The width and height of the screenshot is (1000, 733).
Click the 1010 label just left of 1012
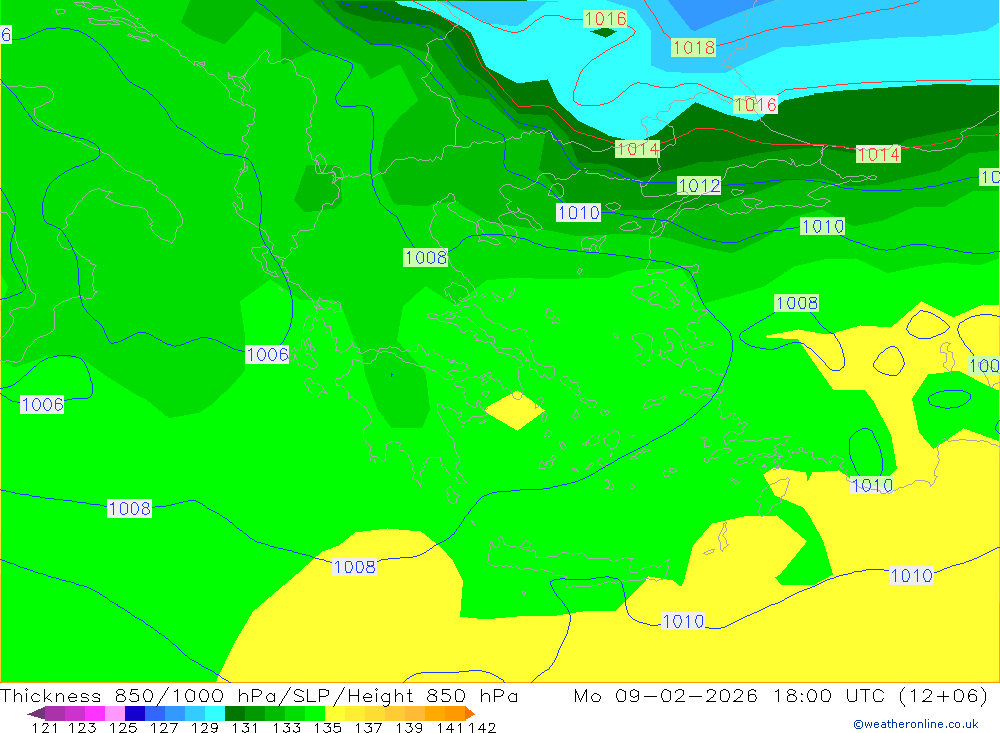(x=578, y=212)
